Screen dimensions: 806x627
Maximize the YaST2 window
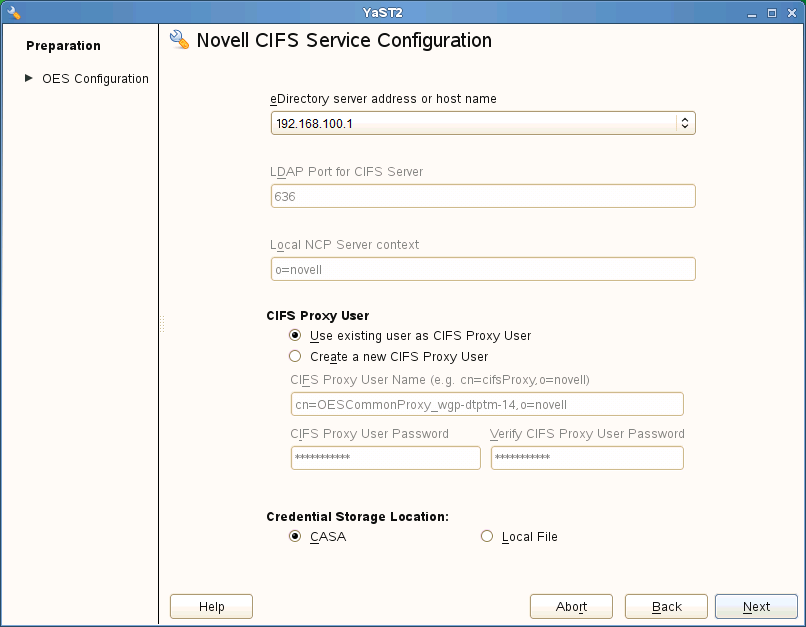point(772,12)
